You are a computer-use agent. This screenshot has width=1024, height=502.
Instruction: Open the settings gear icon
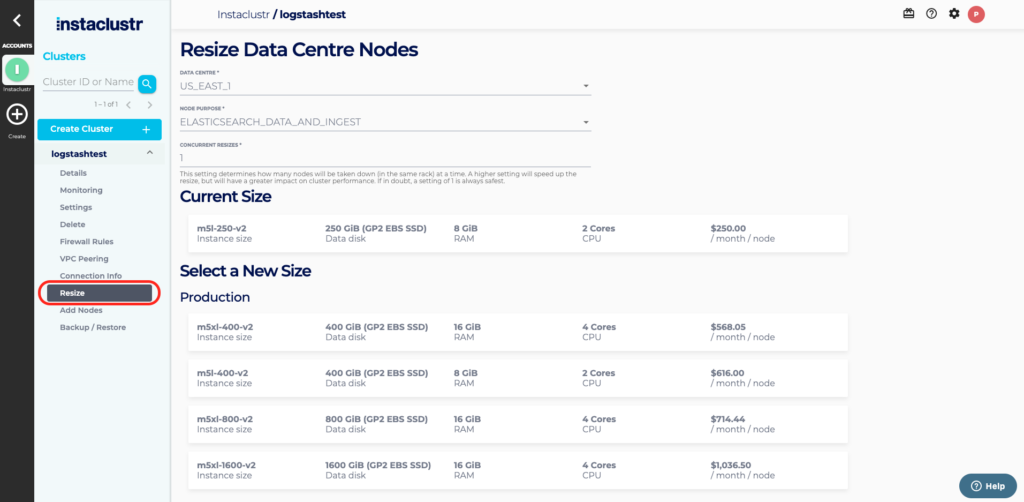(954, 14)
